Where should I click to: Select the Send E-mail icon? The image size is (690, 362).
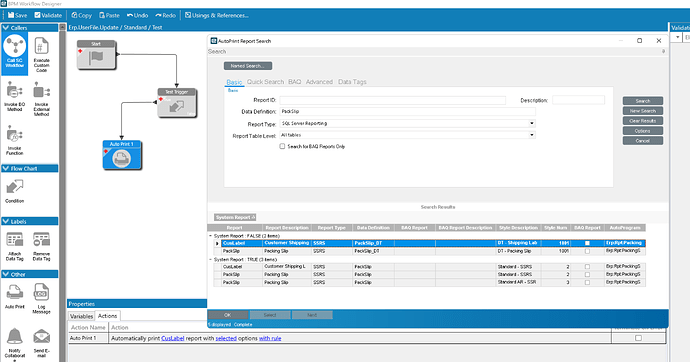pyautogui.click(x=41, y=343)
